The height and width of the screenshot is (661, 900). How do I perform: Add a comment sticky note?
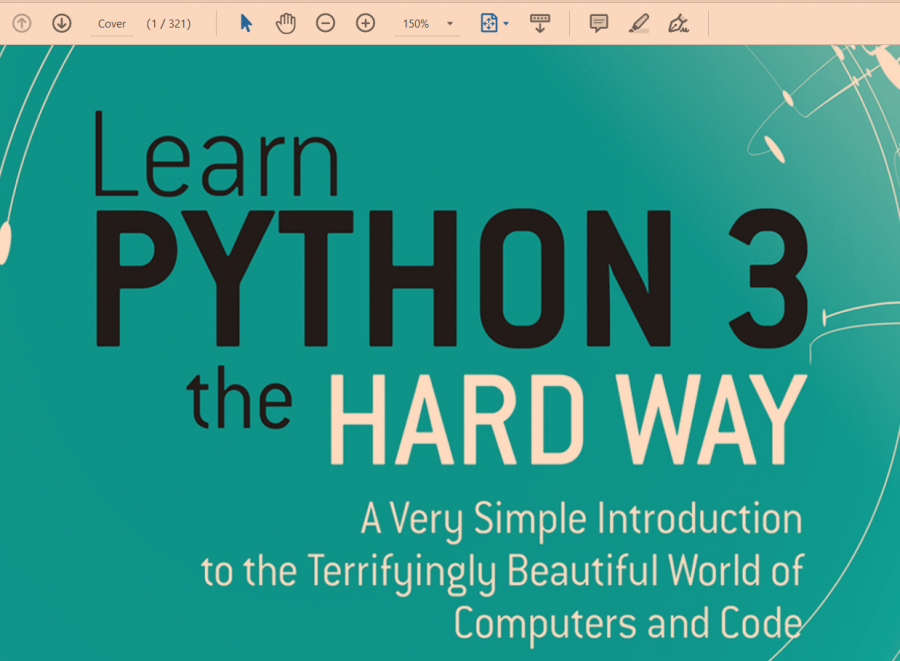(x=599, y=23)
